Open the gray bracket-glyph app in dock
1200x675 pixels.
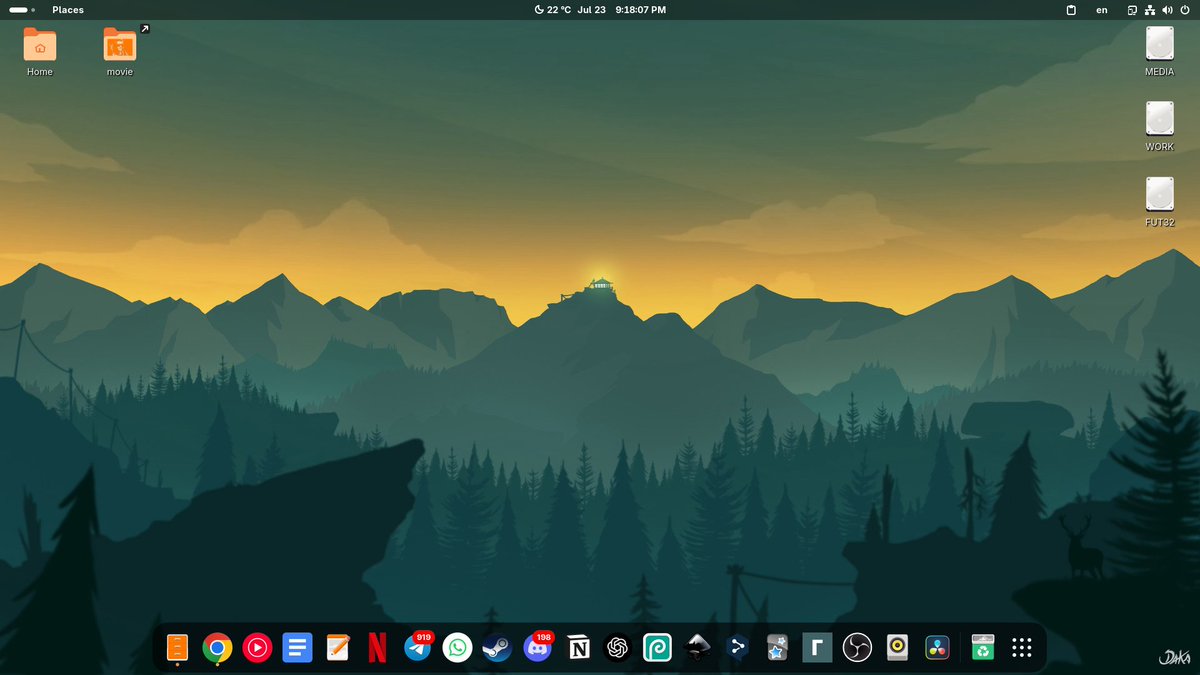(x=817, y=648)
